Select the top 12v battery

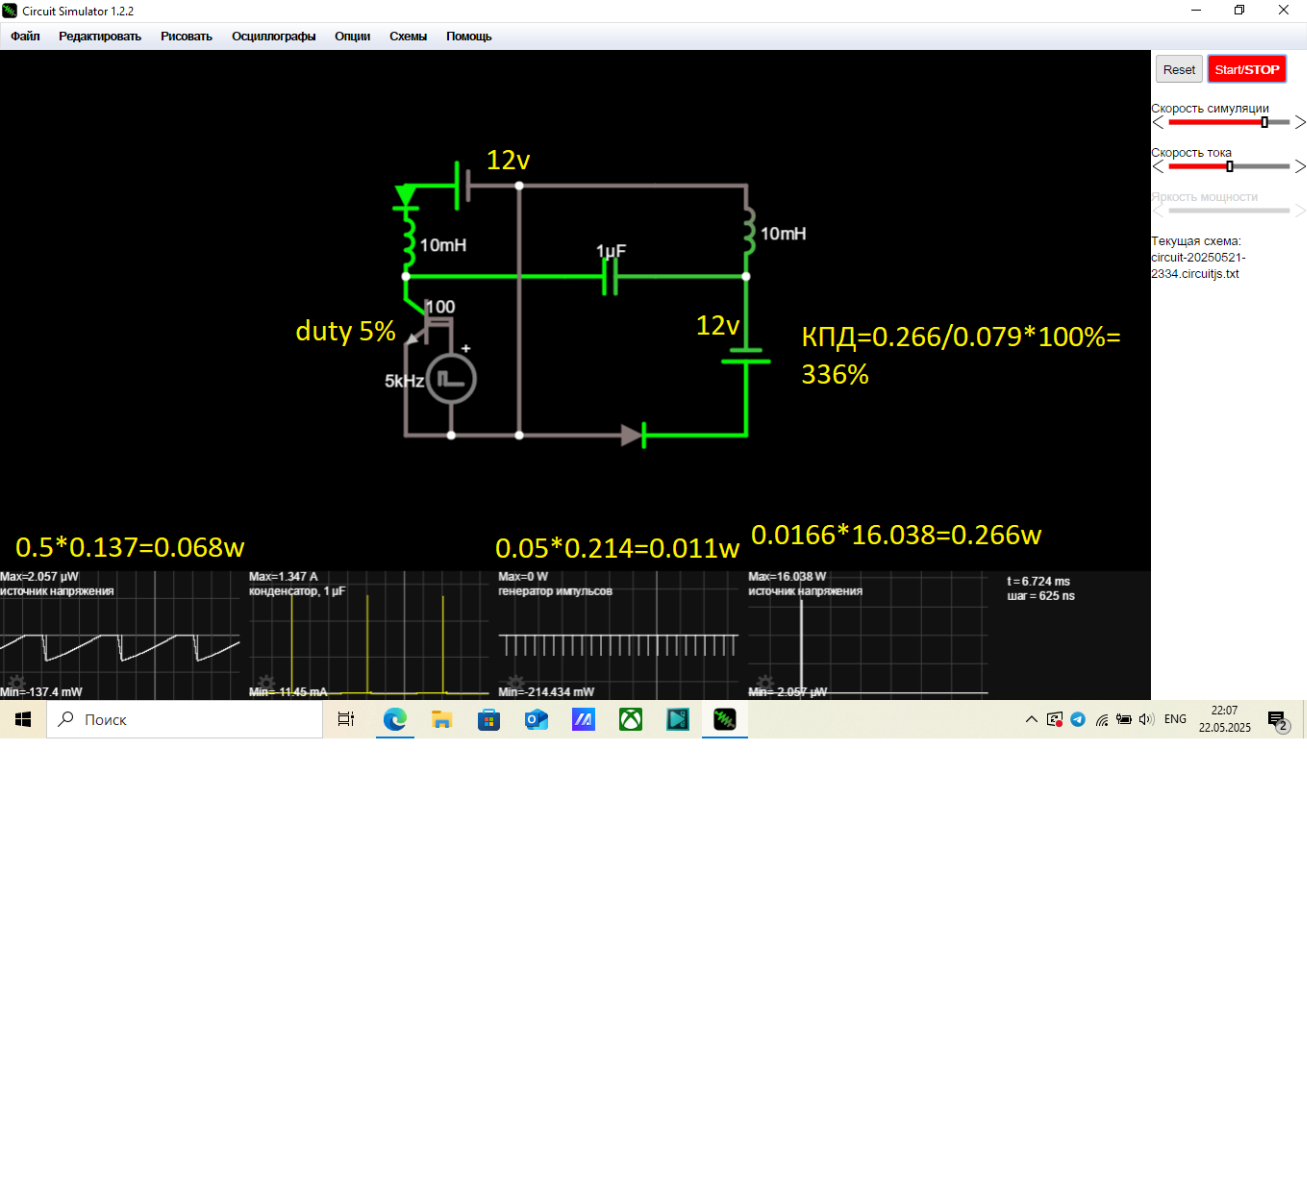pos(463,186)
